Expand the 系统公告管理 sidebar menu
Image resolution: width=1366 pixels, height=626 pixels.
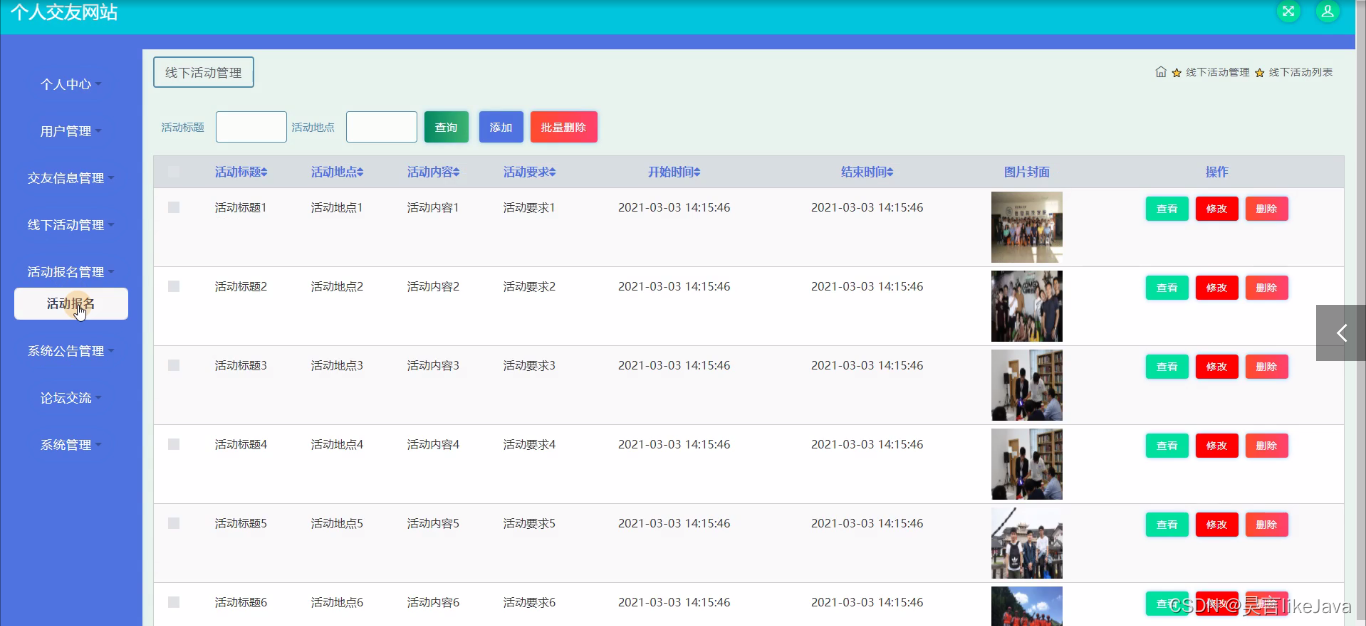click(71, 351)
